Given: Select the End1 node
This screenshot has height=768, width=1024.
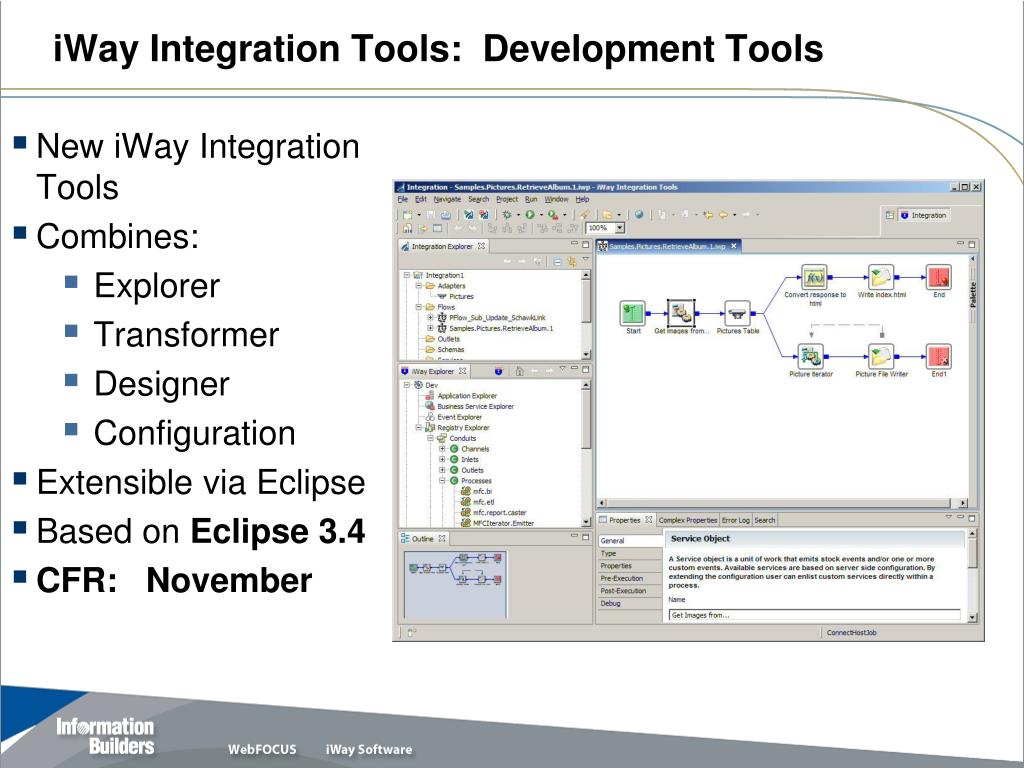Looking at the screenshot, I should 938,357.
